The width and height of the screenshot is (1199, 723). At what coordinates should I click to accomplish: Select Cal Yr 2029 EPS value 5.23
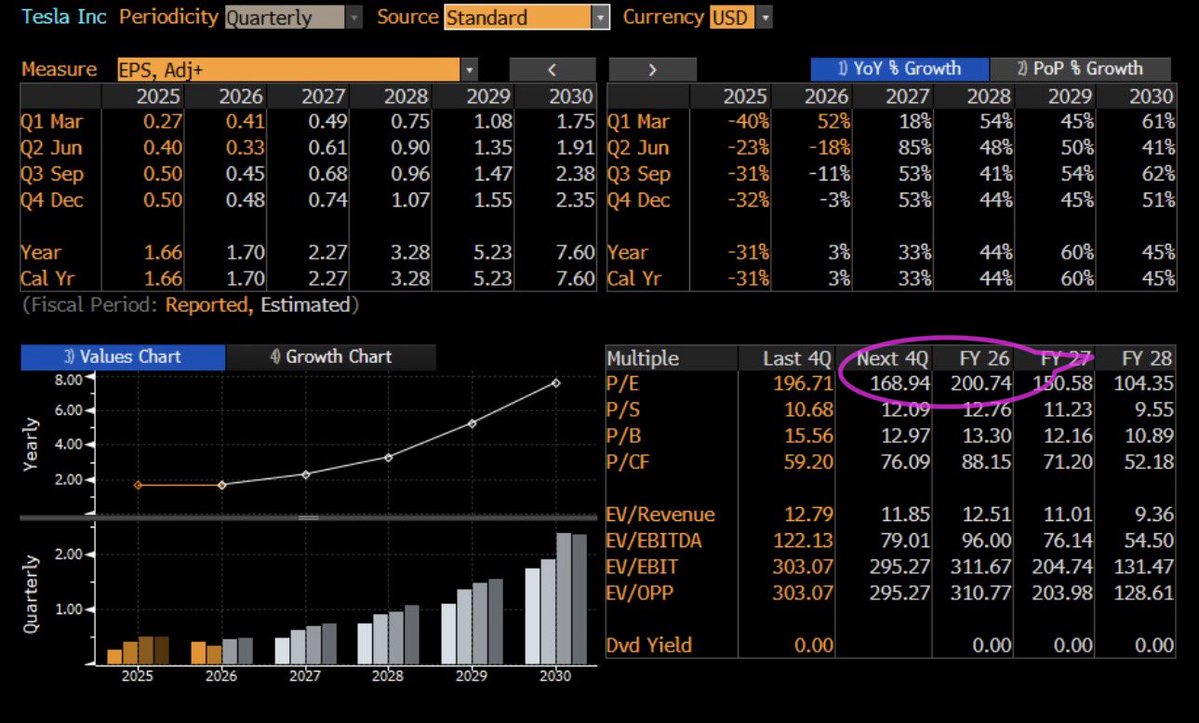(x=493, y=278)
